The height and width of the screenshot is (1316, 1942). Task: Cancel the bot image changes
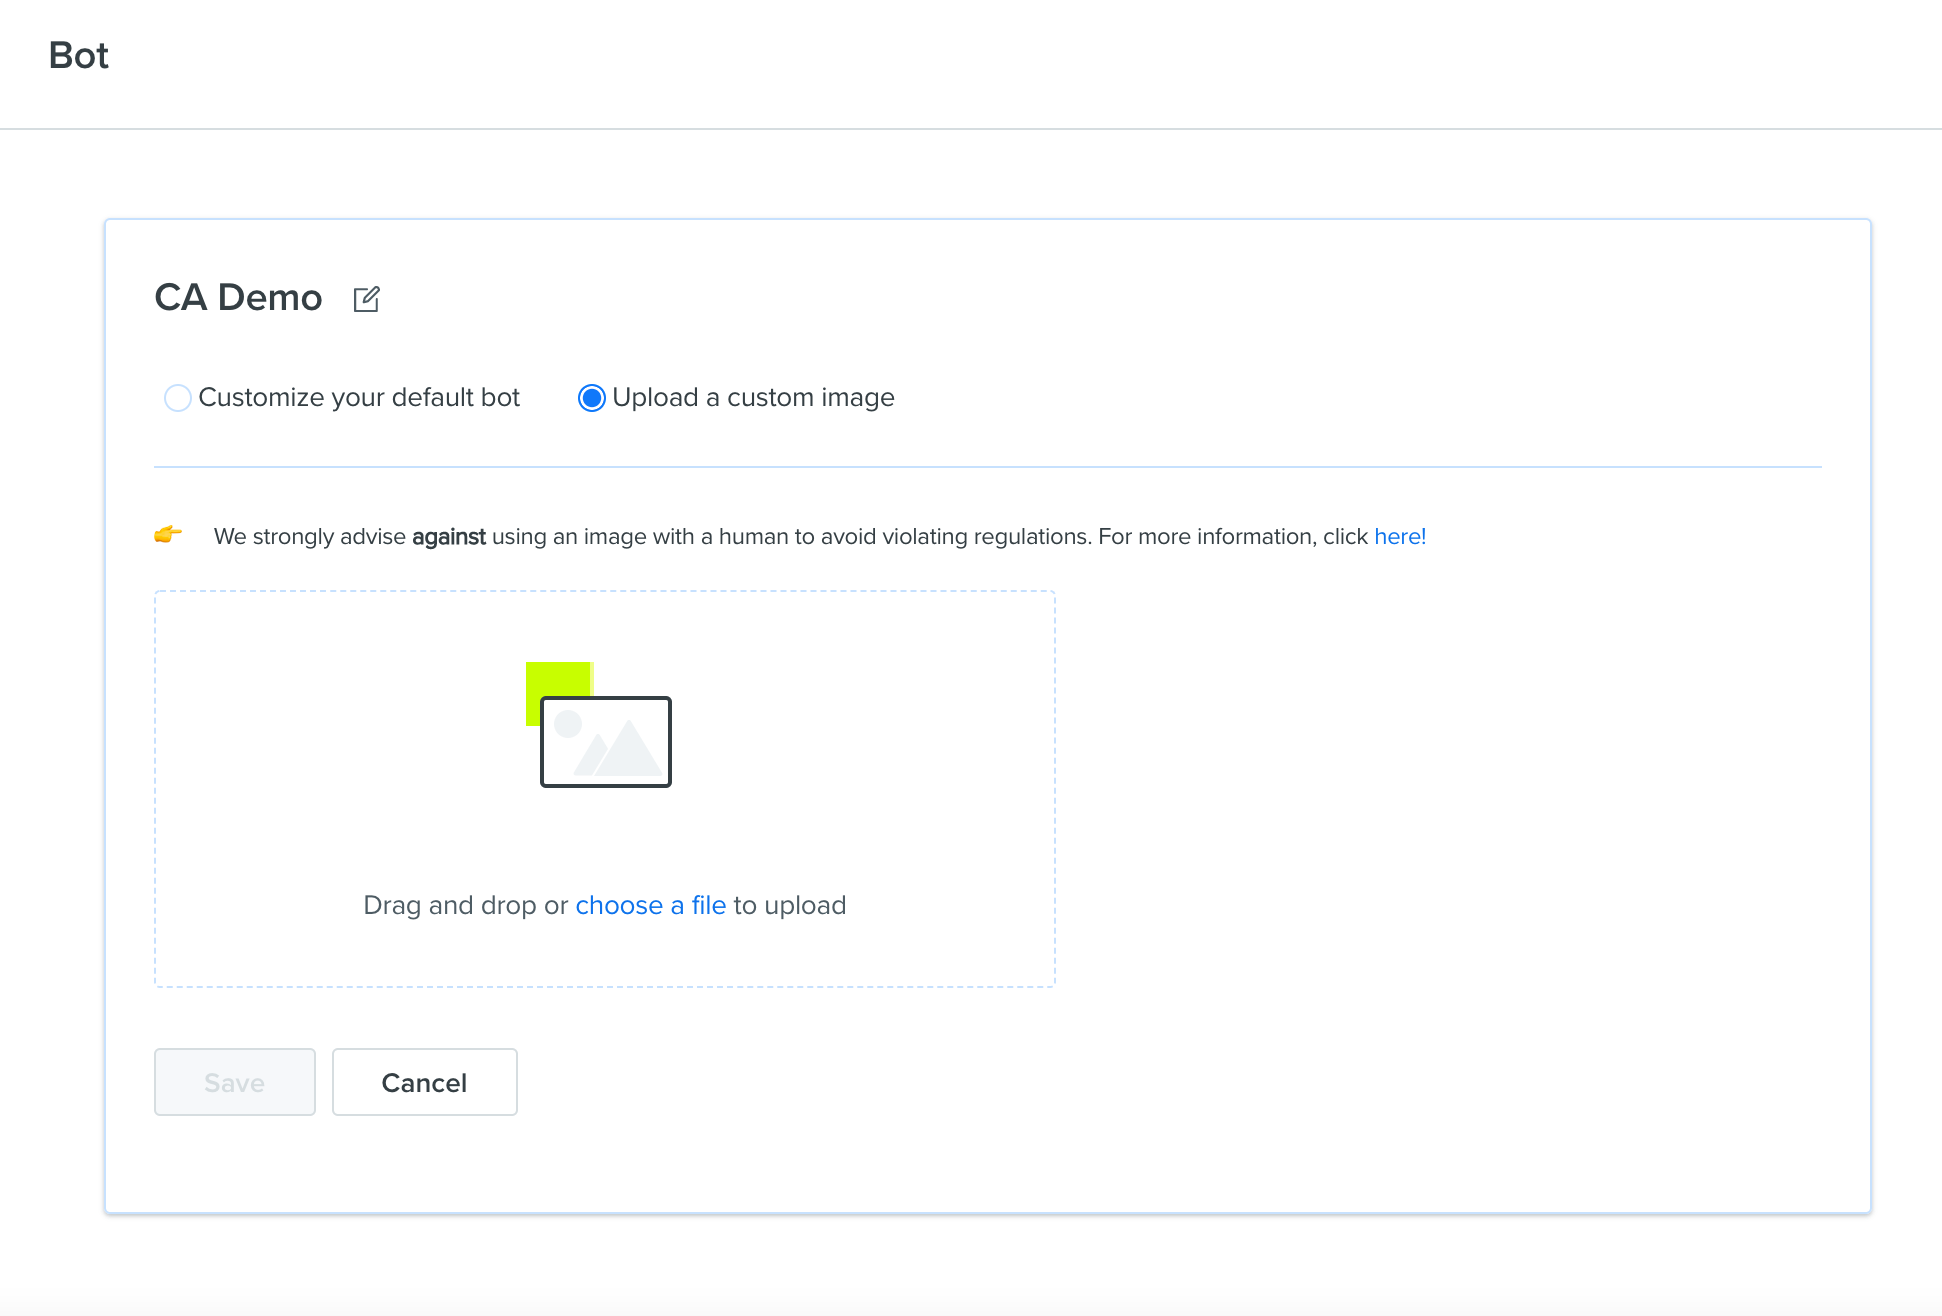[425, 1082]
